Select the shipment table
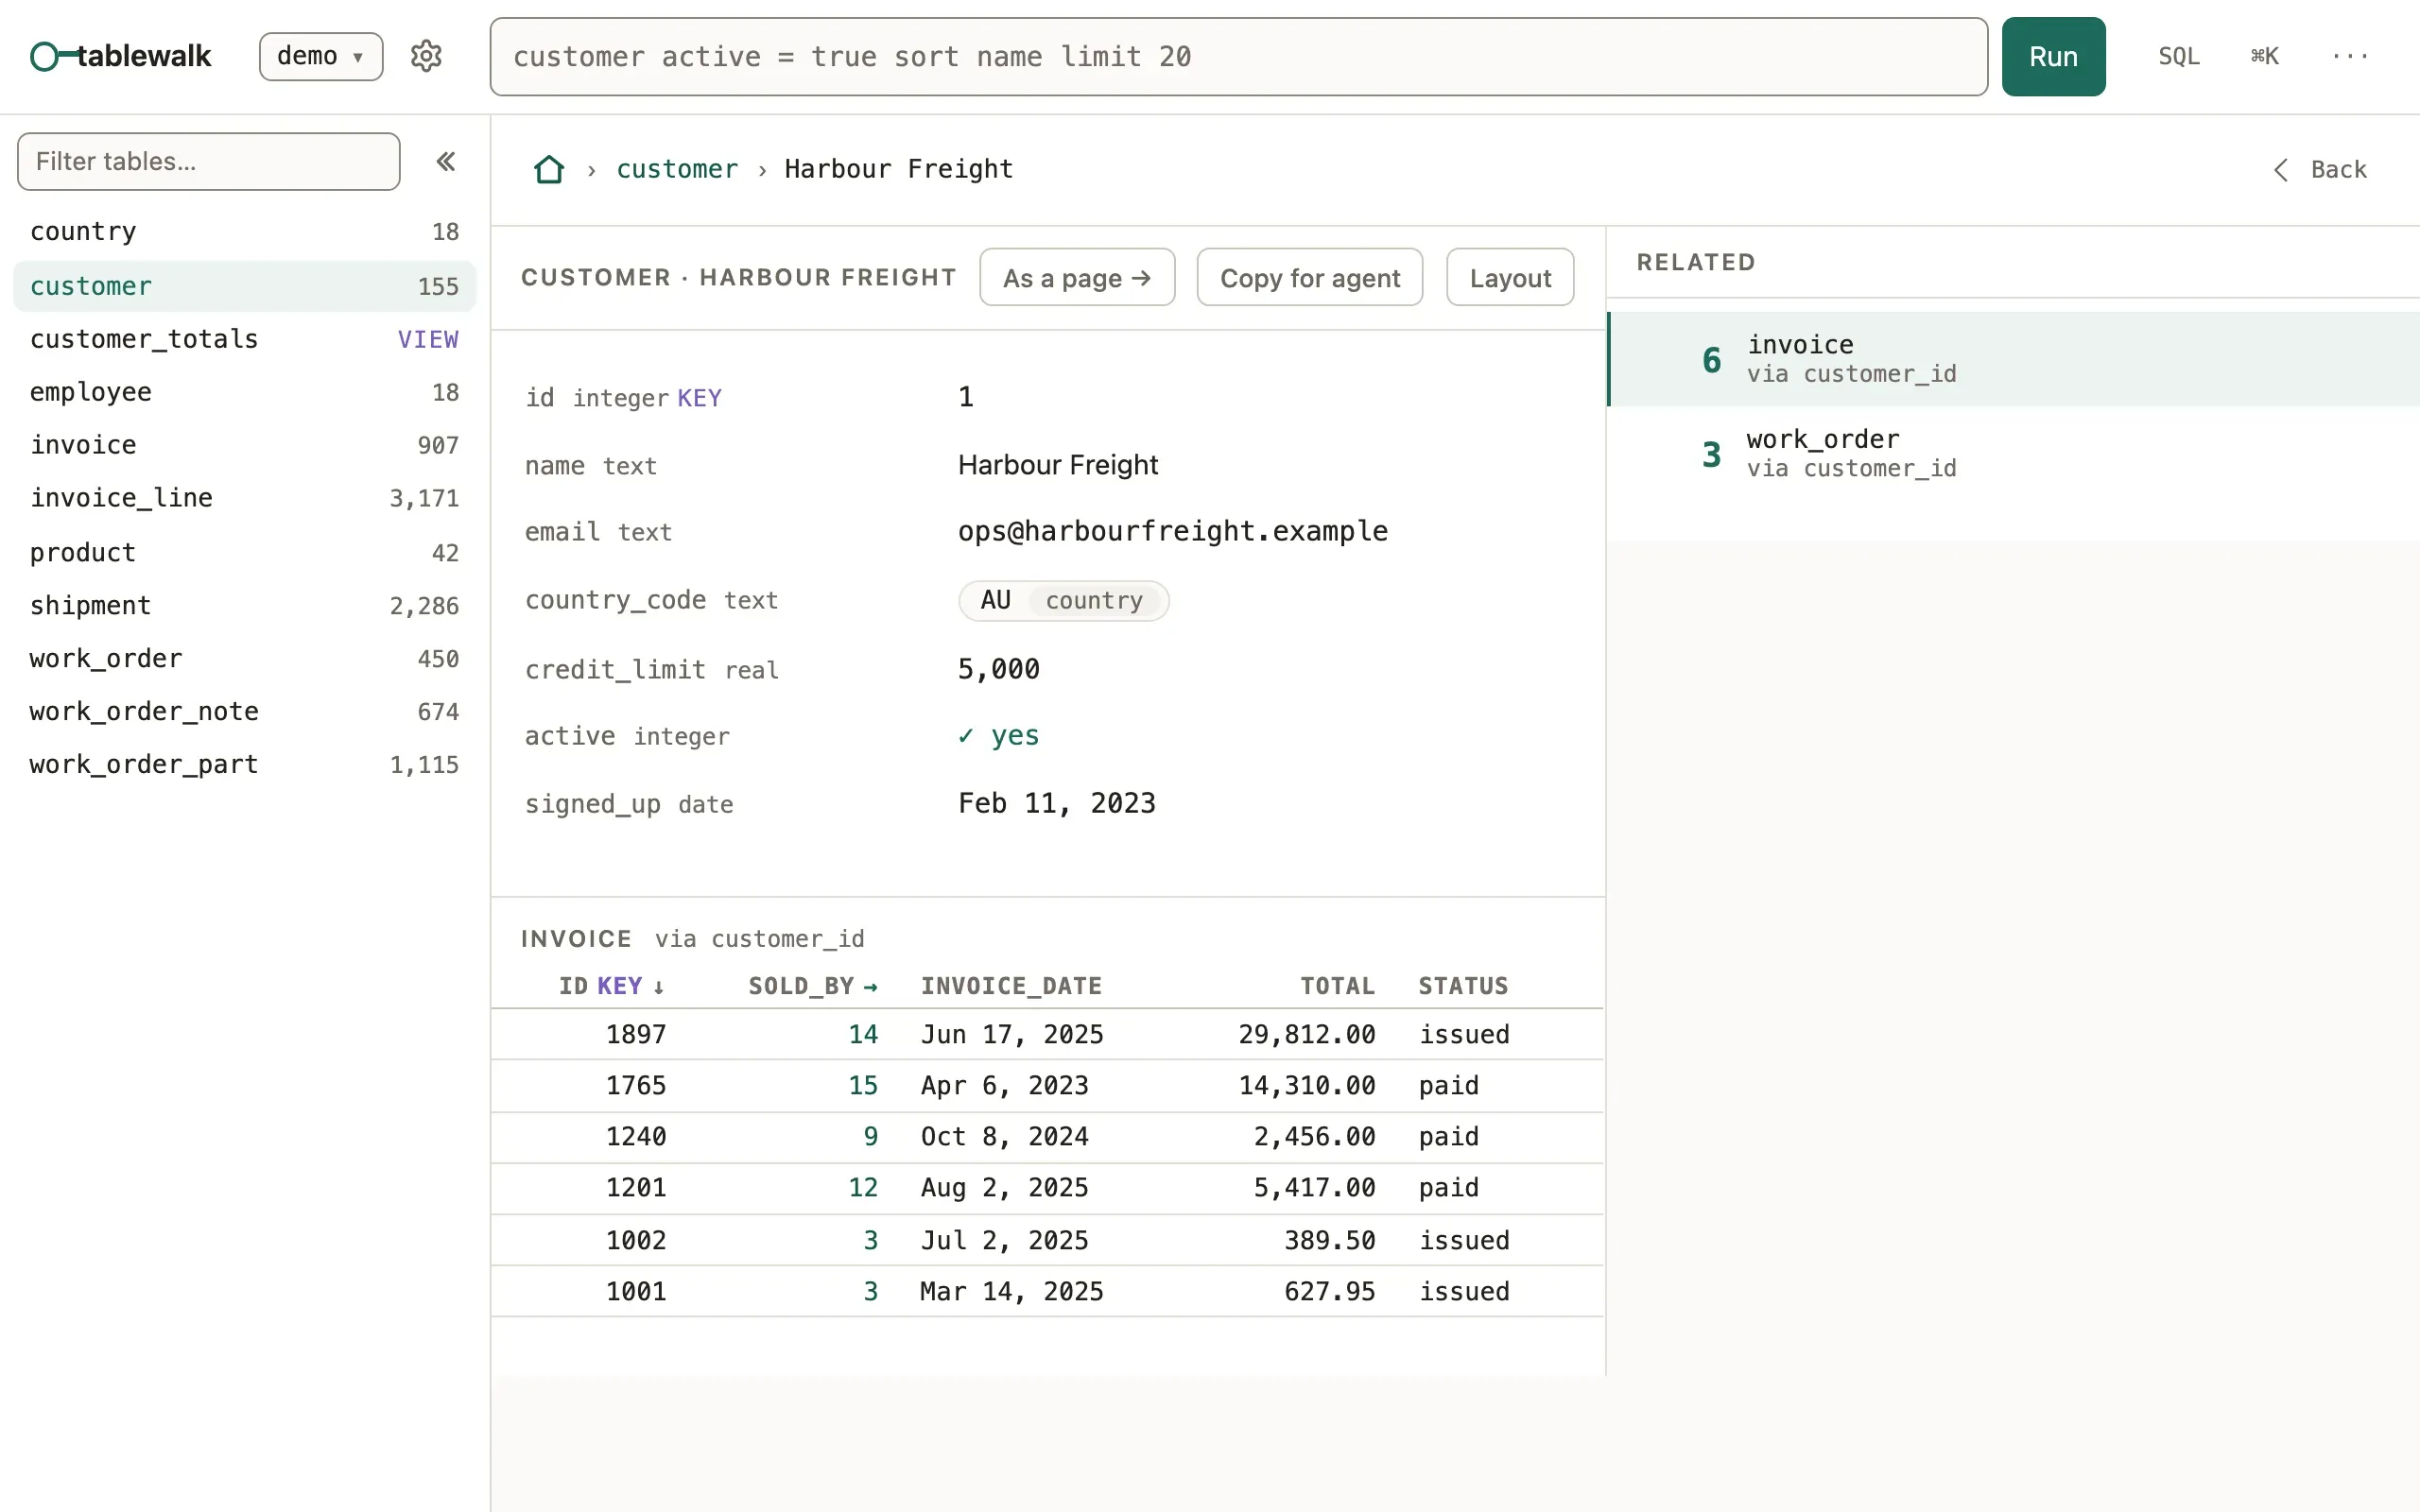 244,606
